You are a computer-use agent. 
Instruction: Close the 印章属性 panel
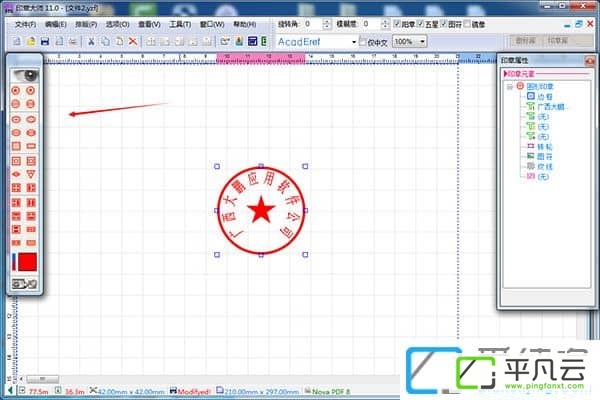click(590, 60)
